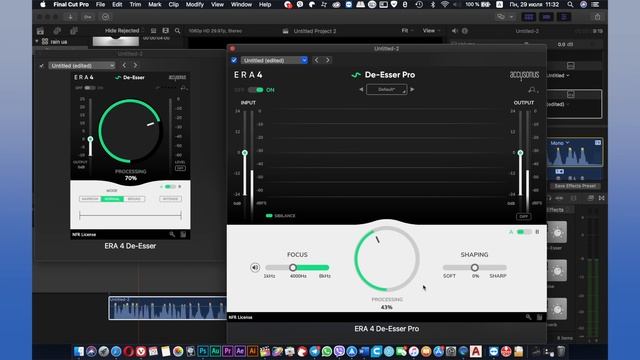This screenshot has width=640, height=360.
Task: Click the audio speaker icon in inspector header
Action: point(455,31)
